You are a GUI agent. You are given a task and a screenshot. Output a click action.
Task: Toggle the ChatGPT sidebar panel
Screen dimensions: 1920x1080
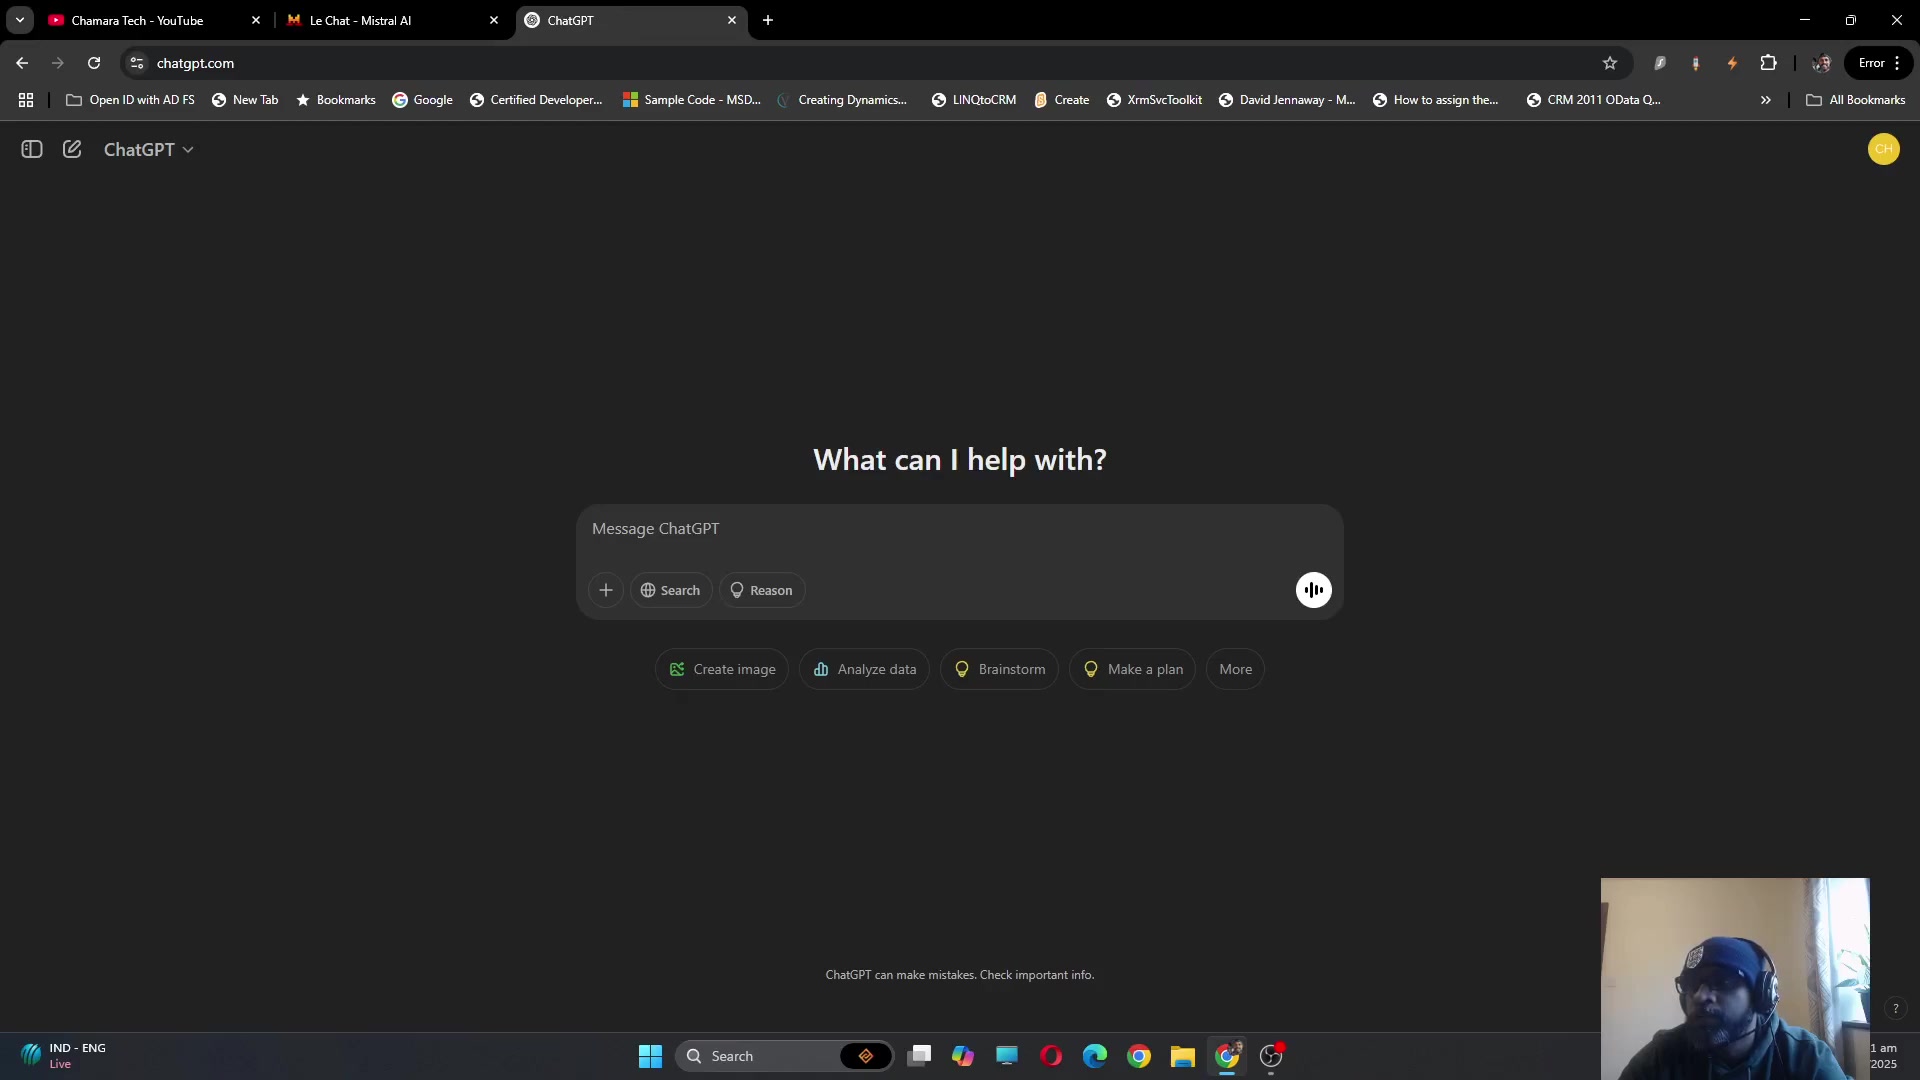click(32, 149)
